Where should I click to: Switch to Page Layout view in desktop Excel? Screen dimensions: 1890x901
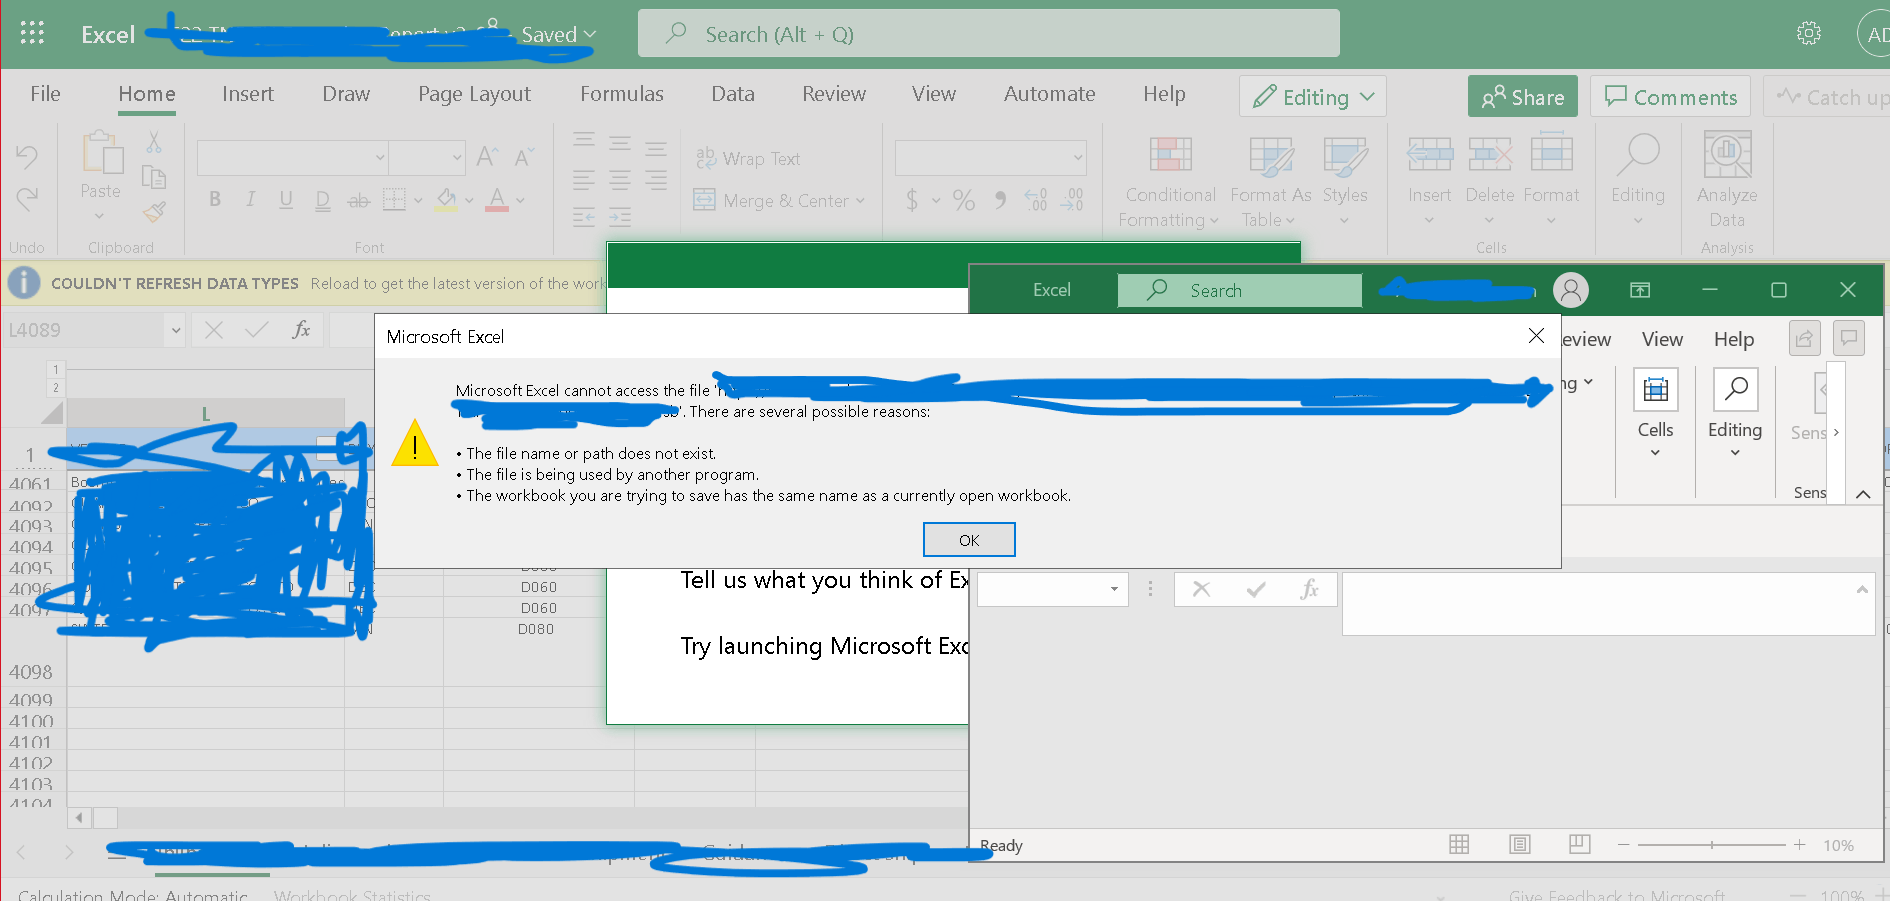(1520, 845)
